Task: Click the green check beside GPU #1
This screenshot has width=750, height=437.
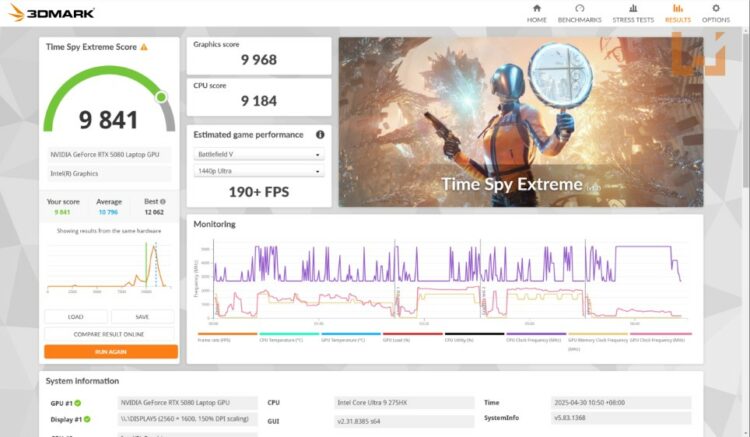Action: click(x=77, y=403)
